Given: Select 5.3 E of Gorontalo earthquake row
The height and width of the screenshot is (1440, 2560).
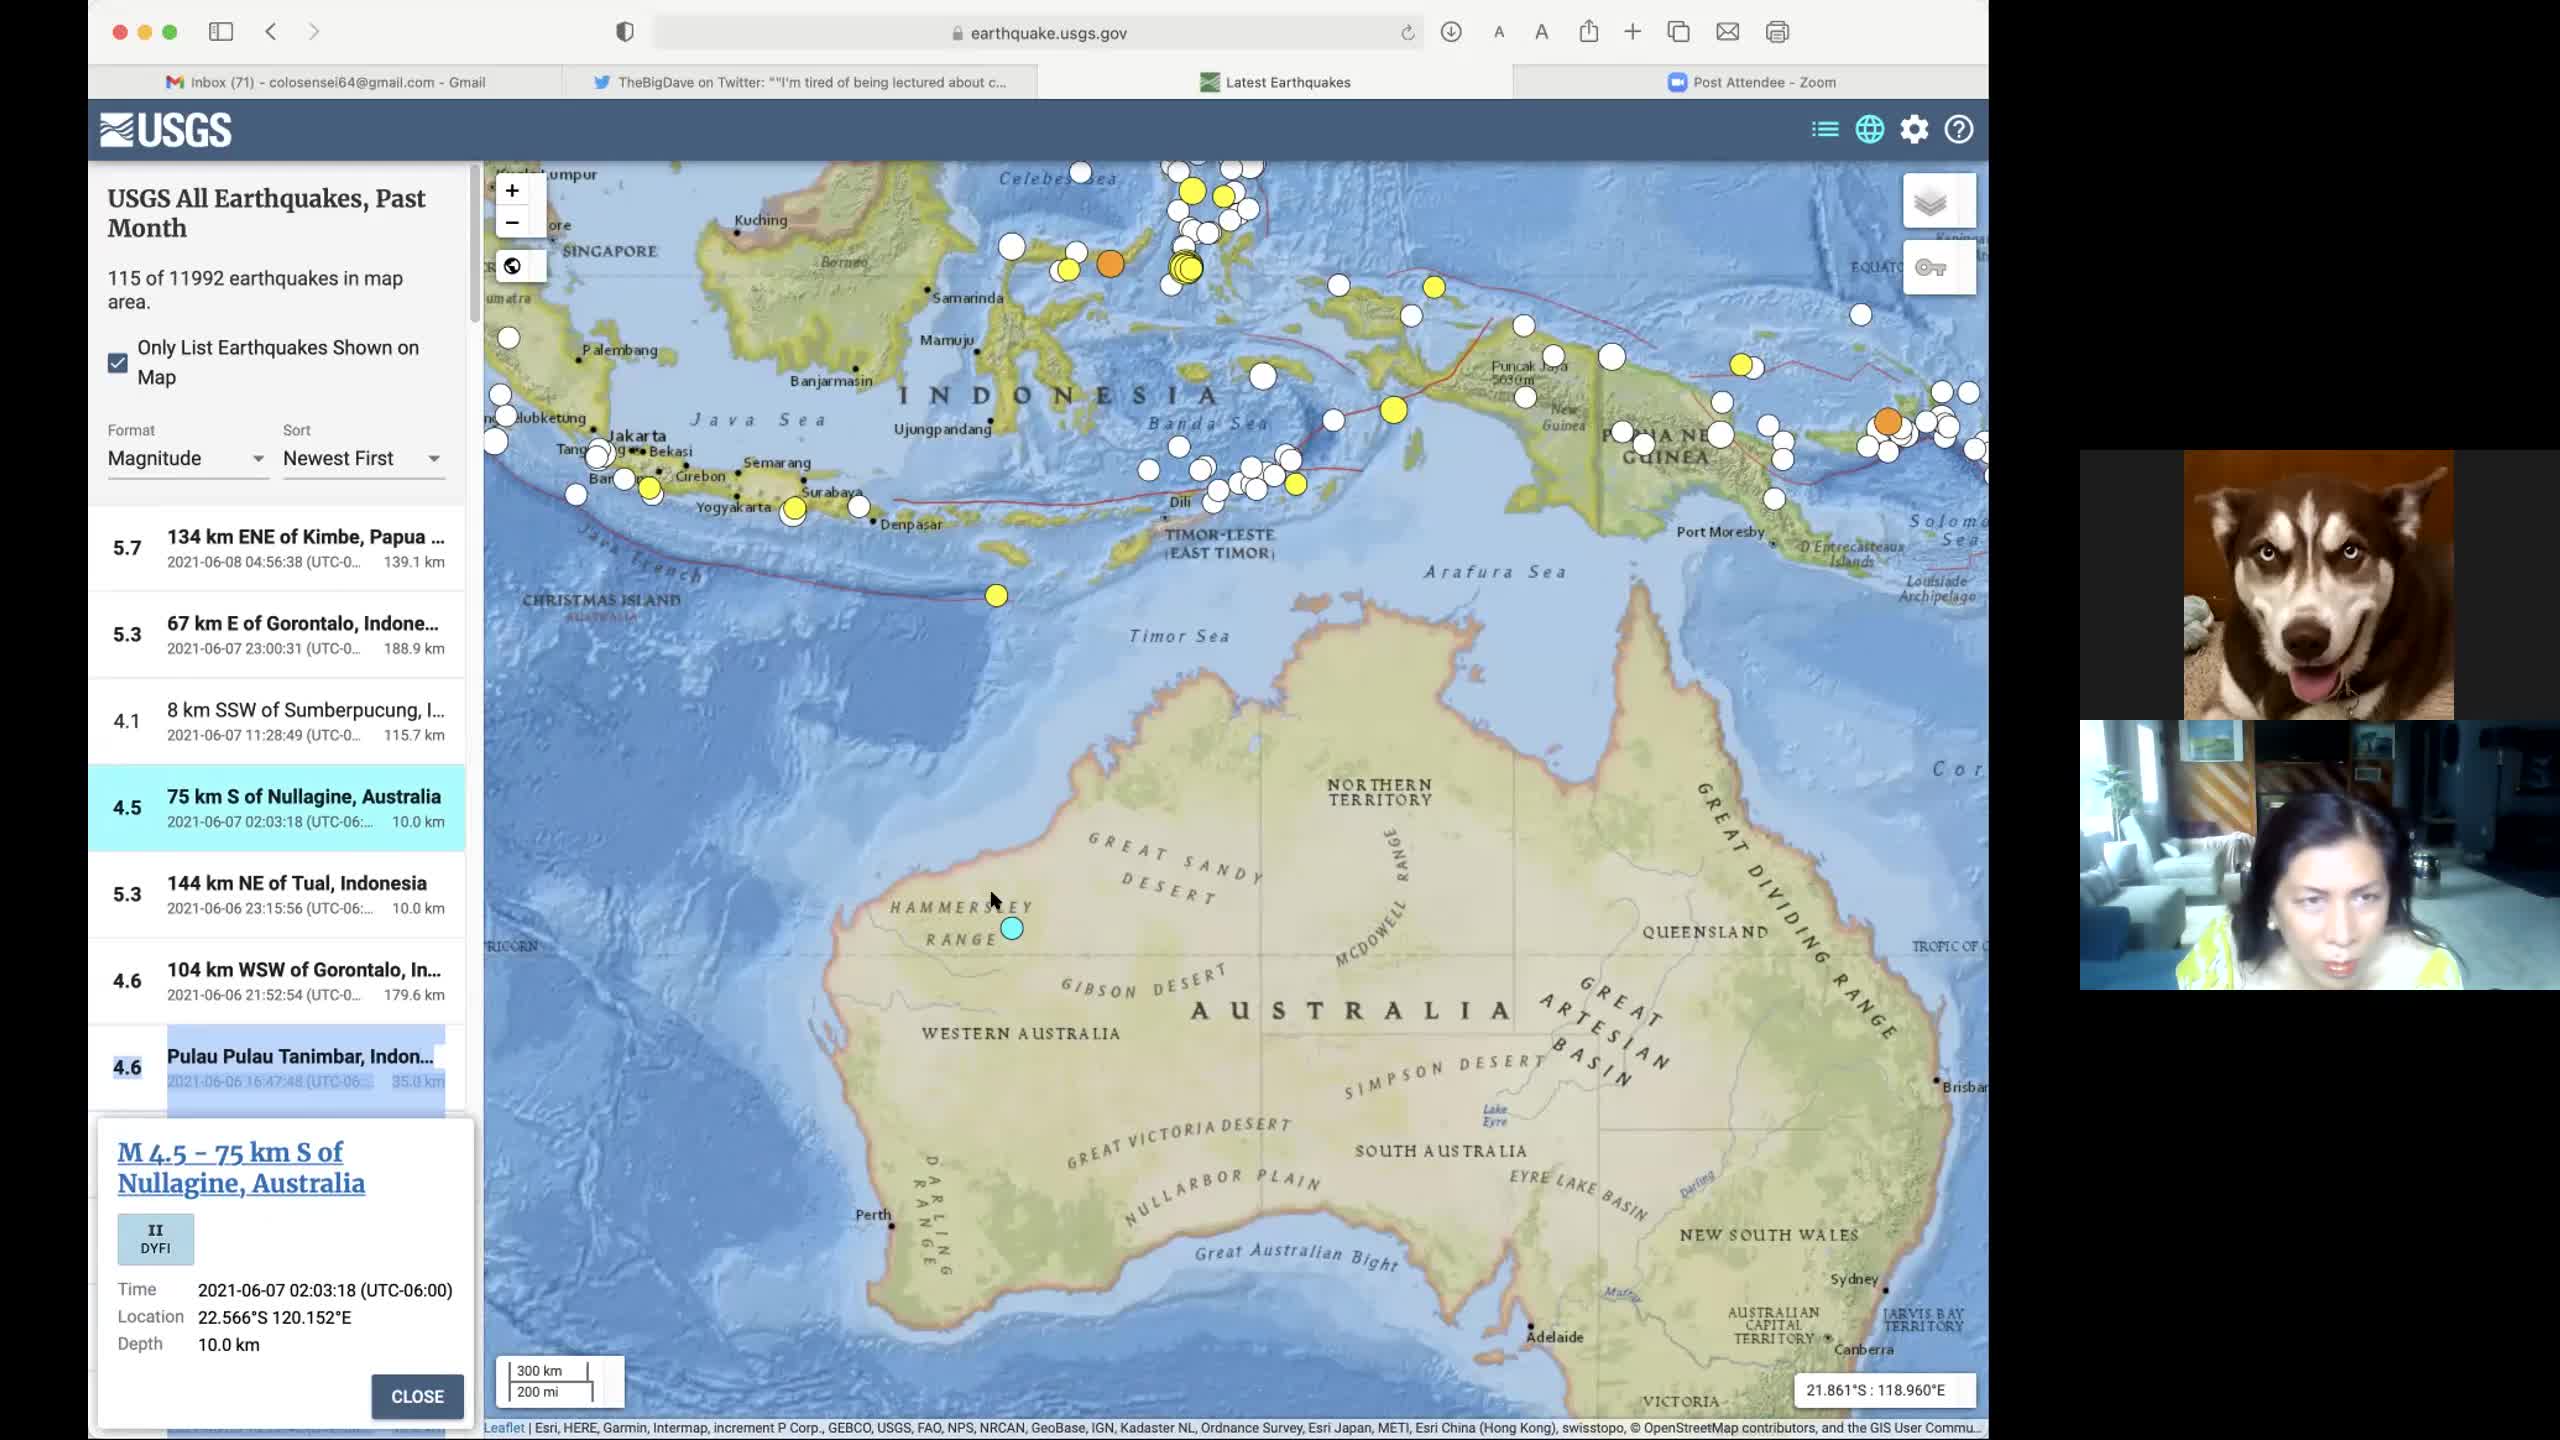Looking at the screenshot, I should pyautogui.click(x=277, y=635).
